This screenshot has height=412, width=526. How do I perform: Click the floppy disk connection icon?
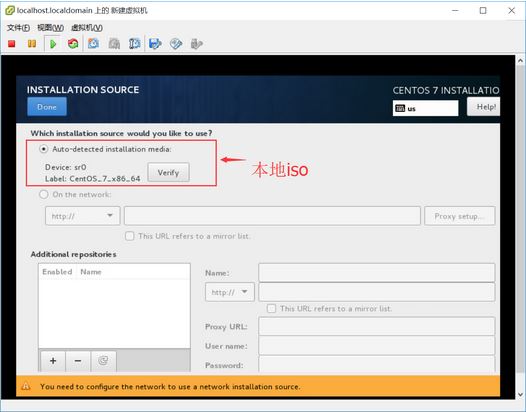155,44
